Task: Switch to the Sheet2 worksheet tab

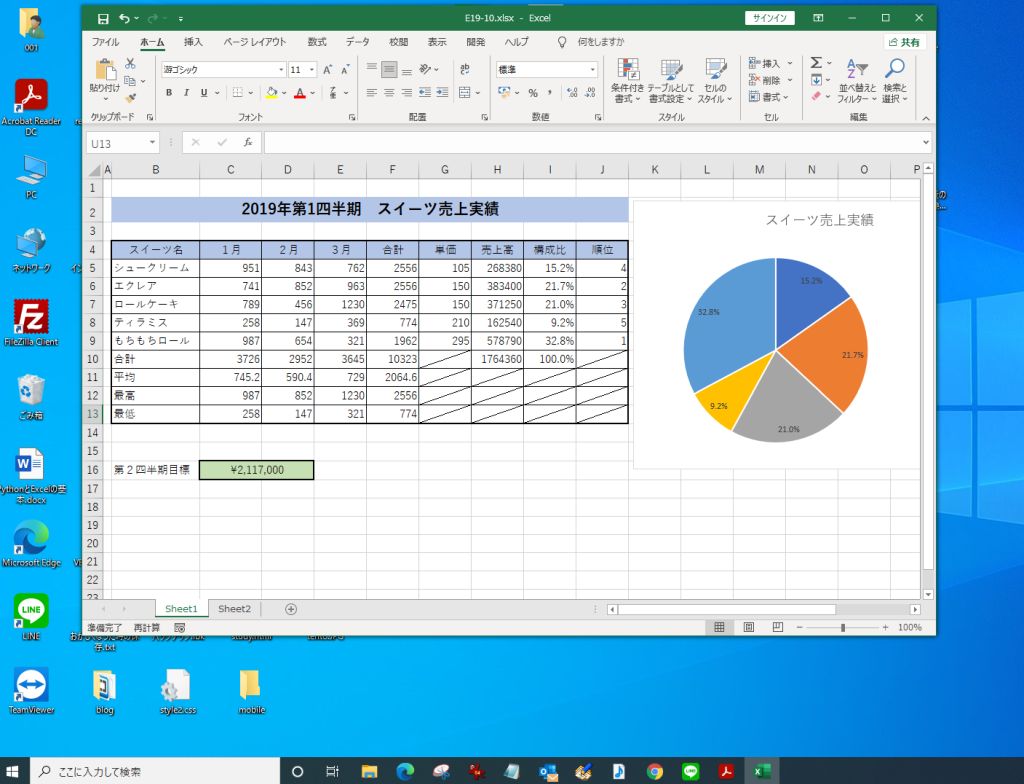Action: tap(234, 609)
